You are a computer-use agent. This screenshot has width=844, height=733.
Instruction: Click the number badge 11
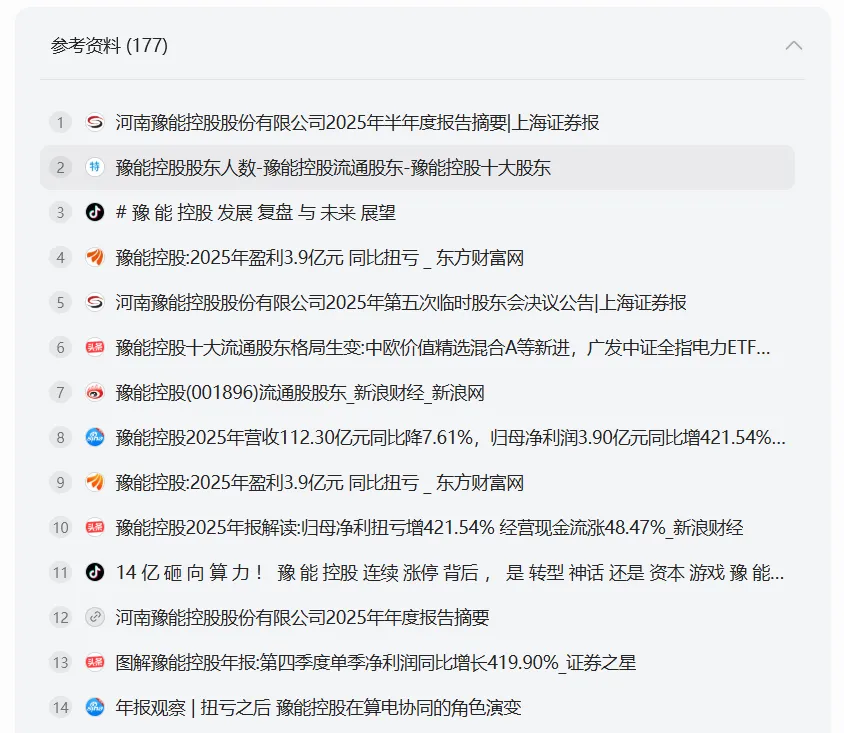pos(60,572)
